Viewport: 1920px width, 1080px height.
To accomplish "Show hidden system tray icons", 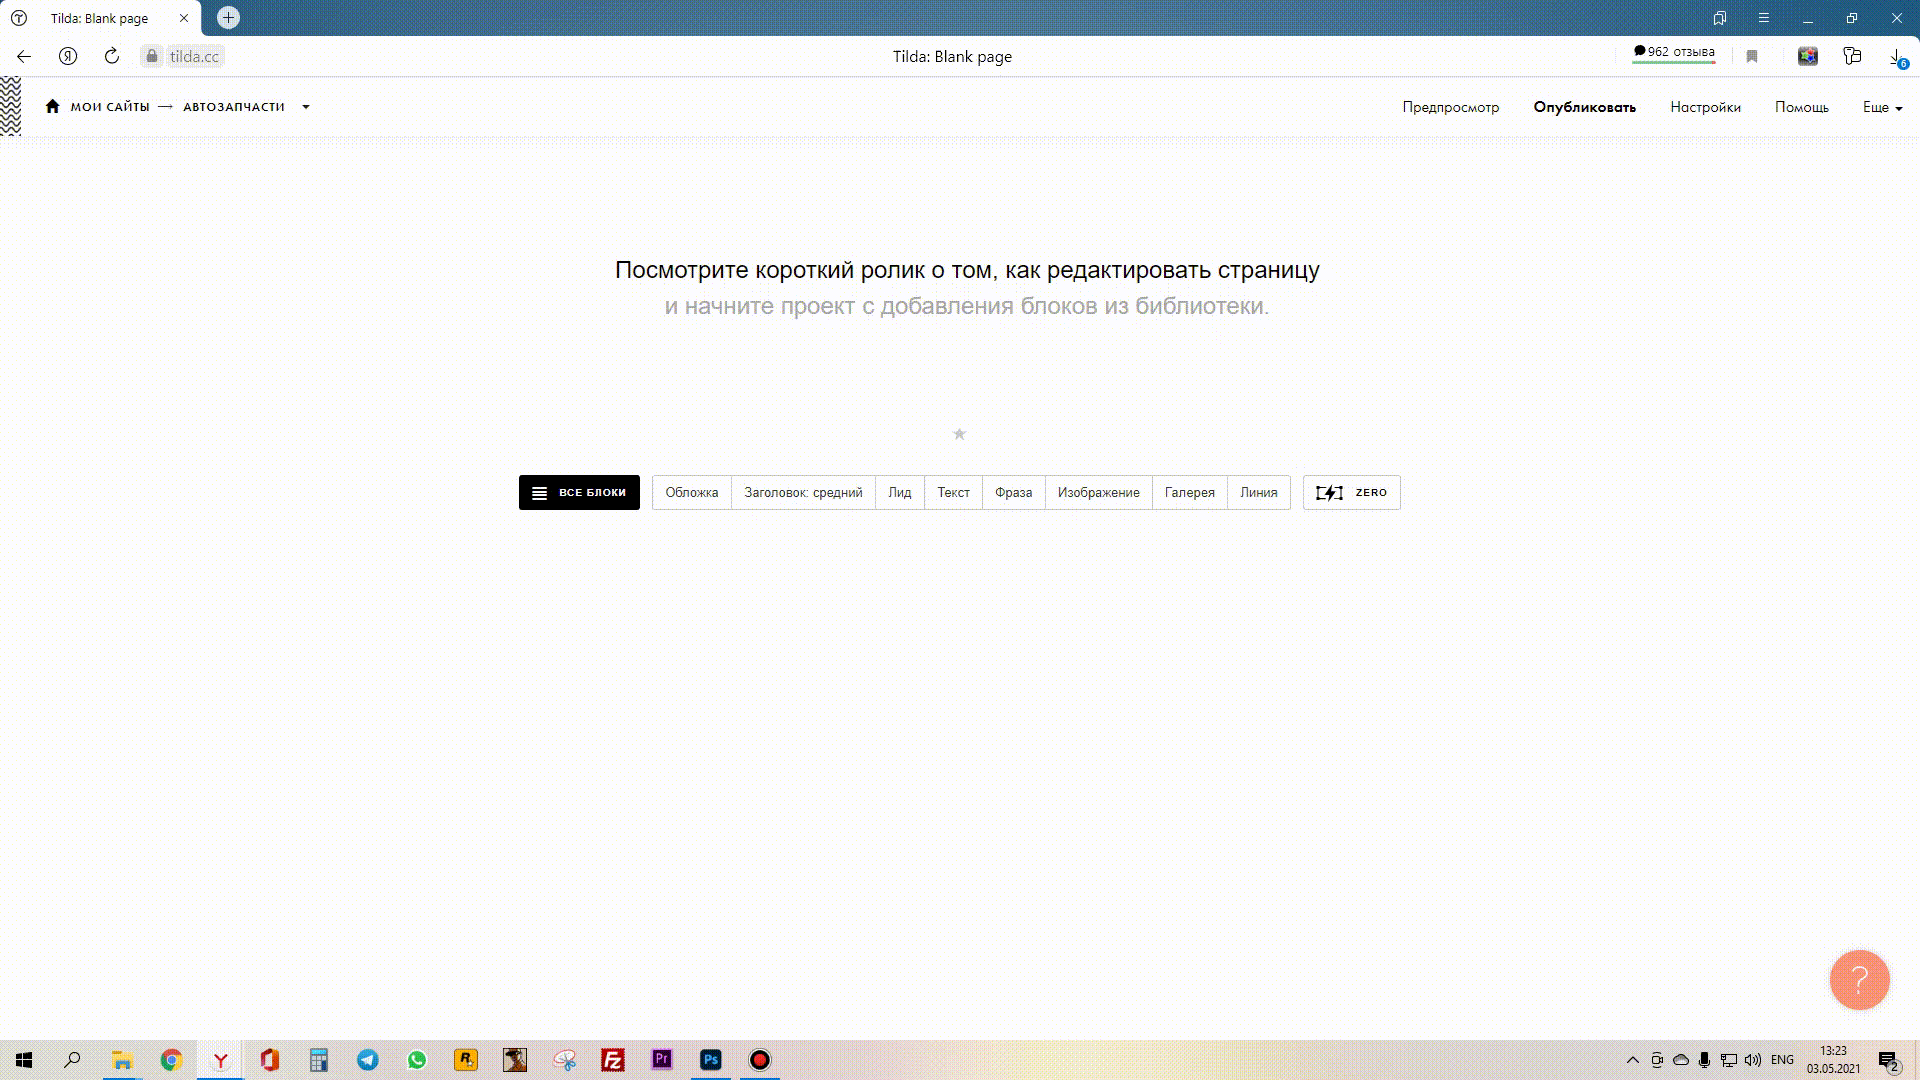I will tap(1633, 1060).
